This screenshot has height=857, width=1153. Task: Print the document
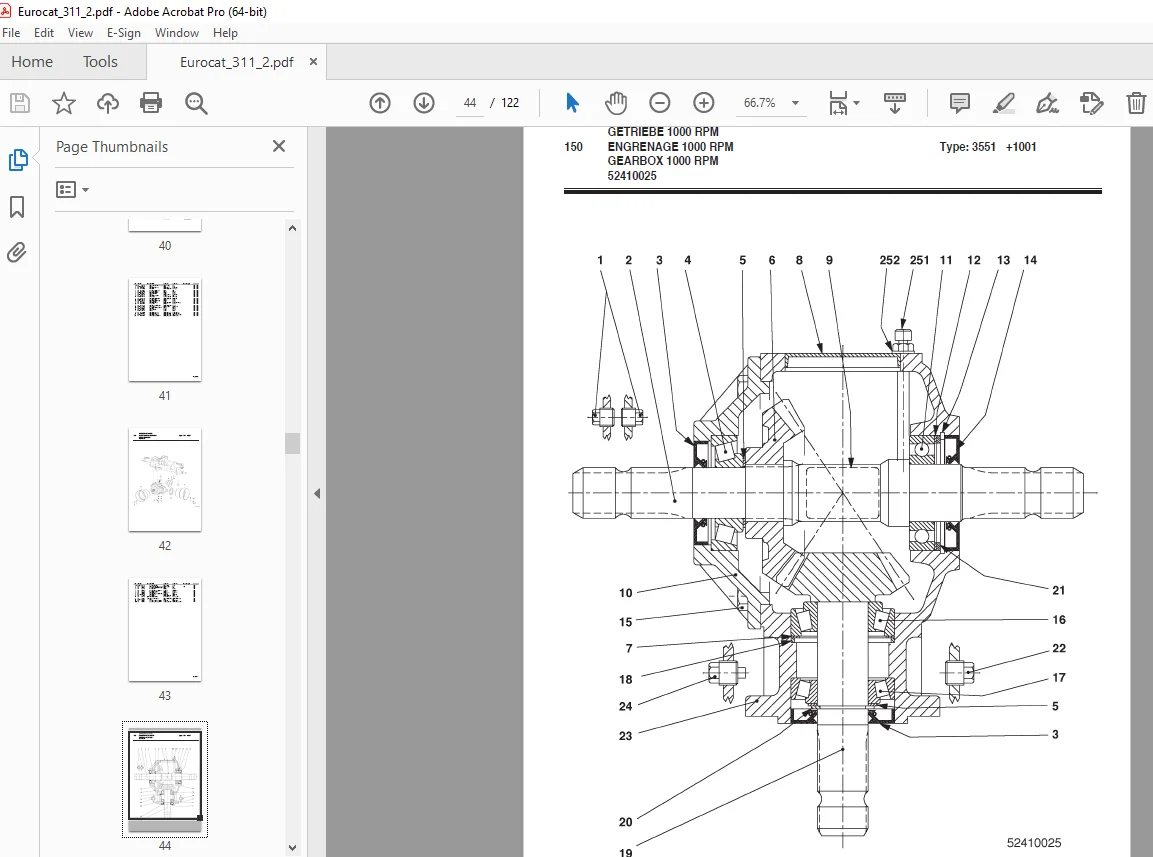[151, 103]
